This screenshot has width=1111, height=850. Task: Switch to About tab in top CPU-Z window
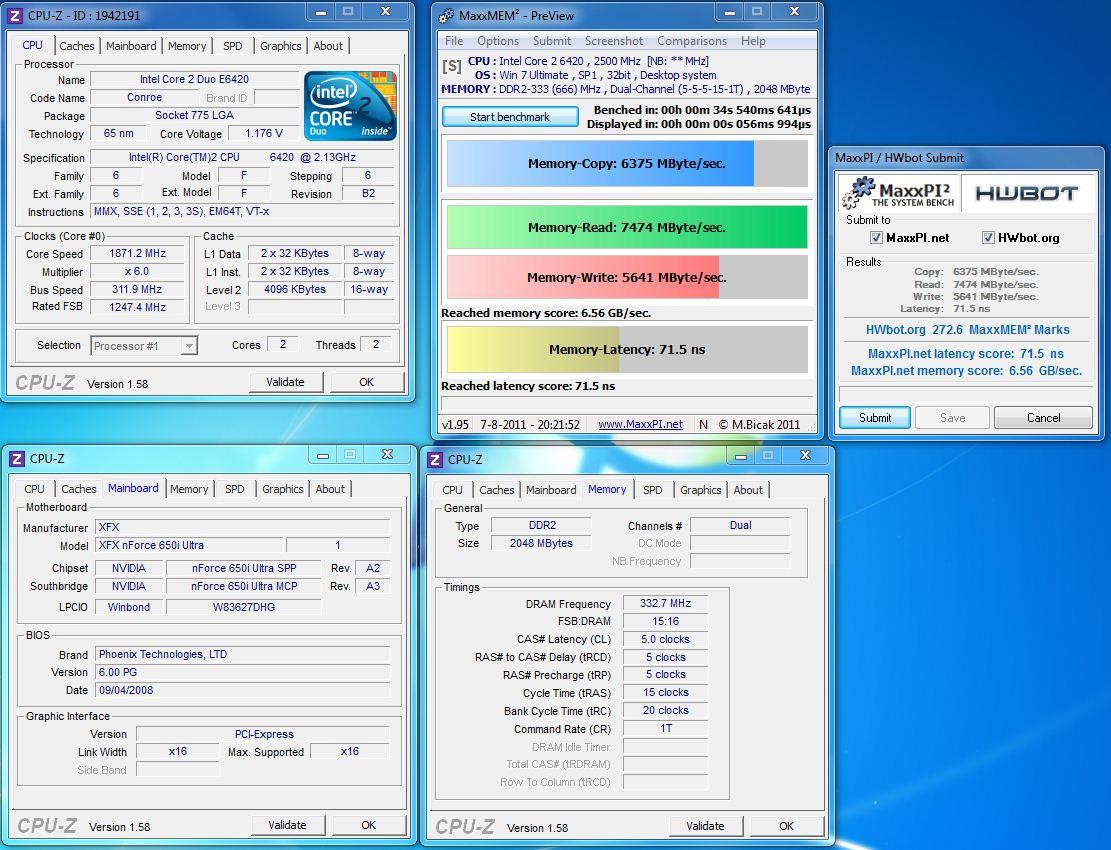point(328,46)
